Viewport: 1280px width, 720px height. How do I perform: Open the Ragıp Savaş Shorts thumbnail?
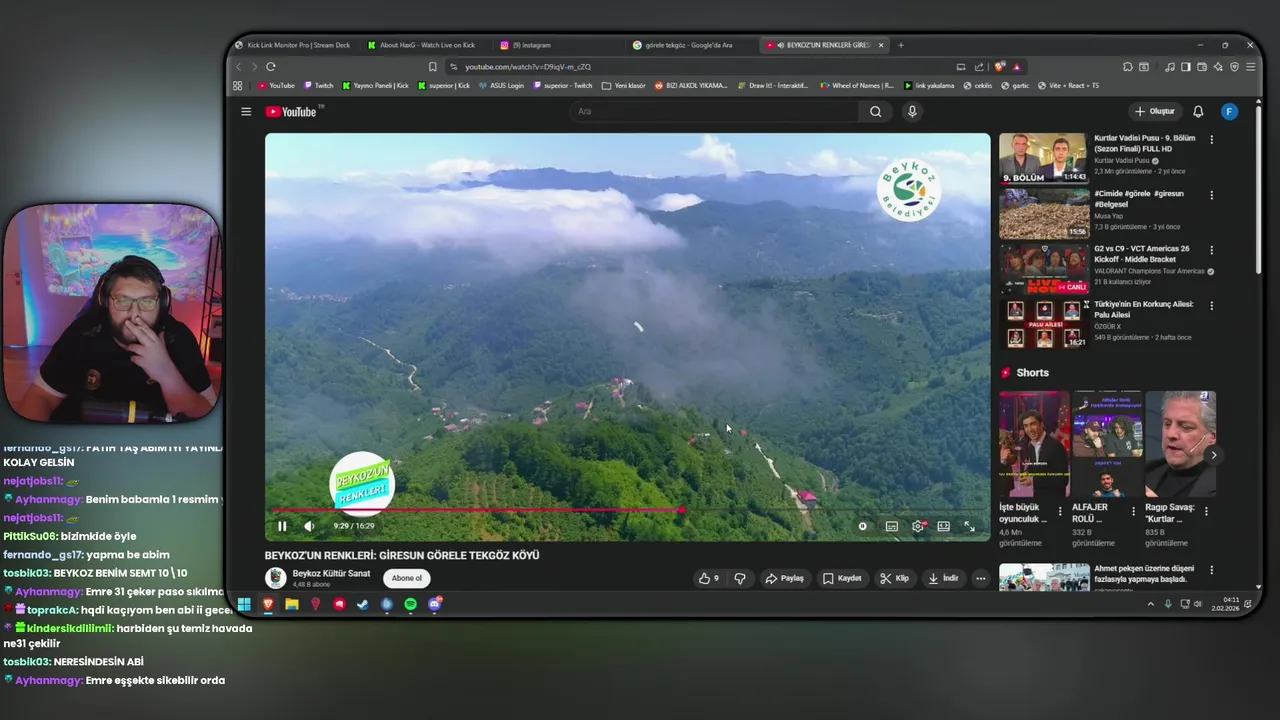tap(1180, 444)
